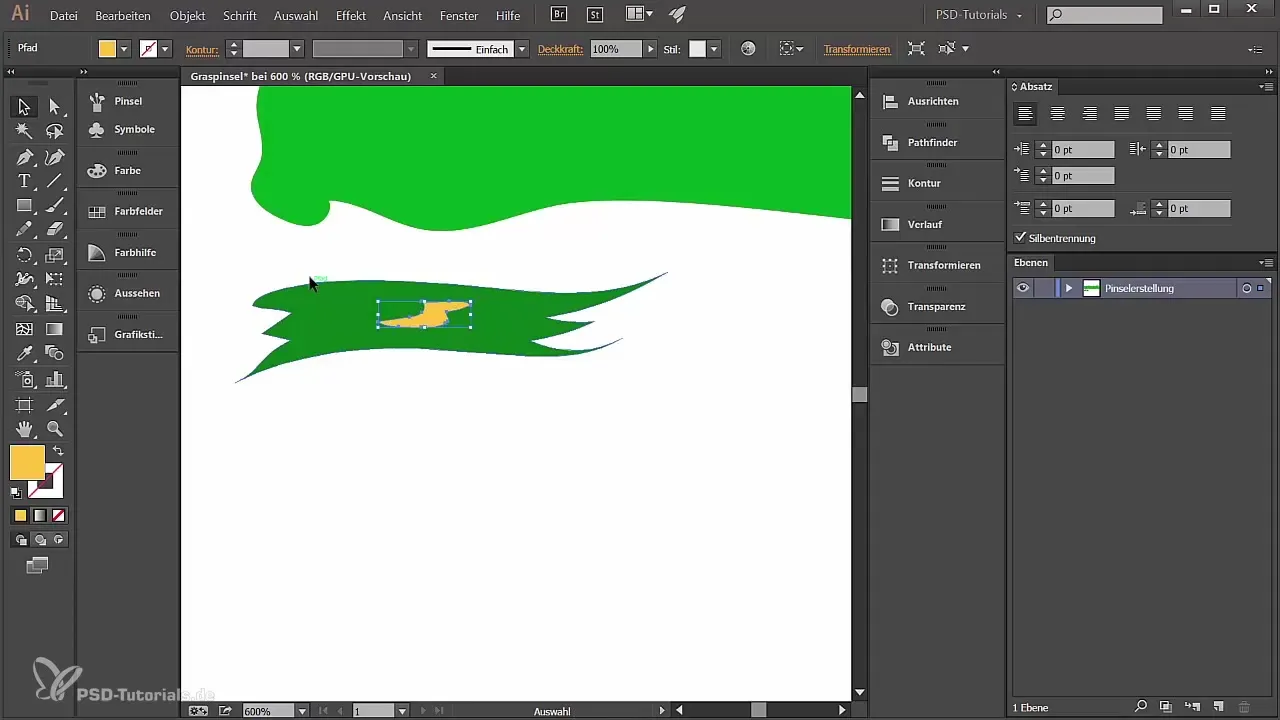This screenshot has height=720, width=1280.
Task: Open the Bearbeiten menu
Action: [123, 16]
